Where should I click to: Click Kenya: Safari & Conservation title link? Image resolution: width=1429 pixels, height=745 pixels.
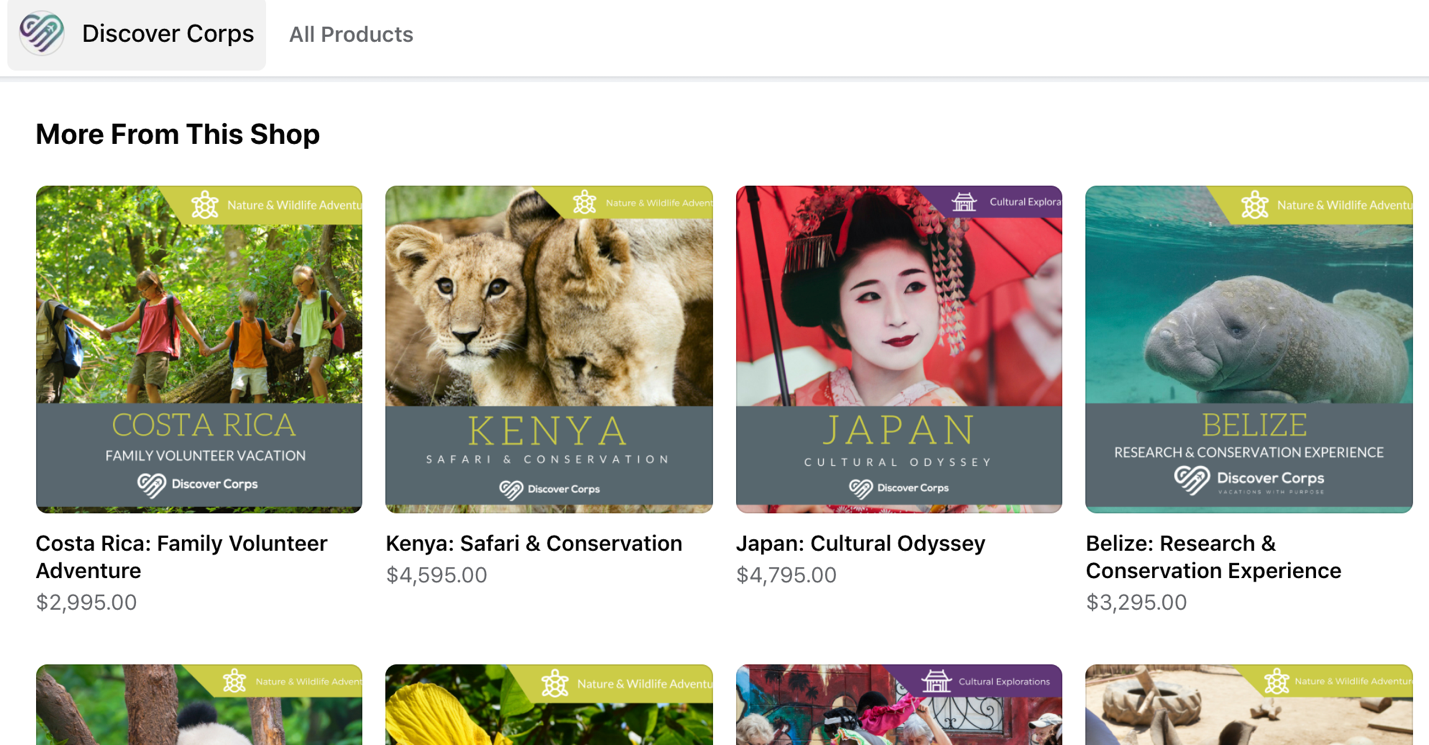coord(534,543)
